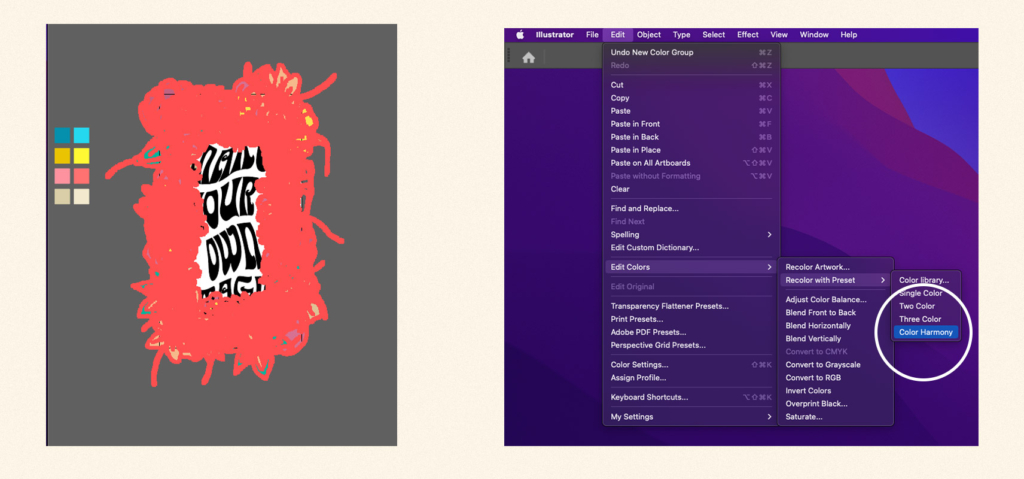Select Single Color preset
Image resolution: width=1024 pixels, height=479 pixels.
pos(925,293)
